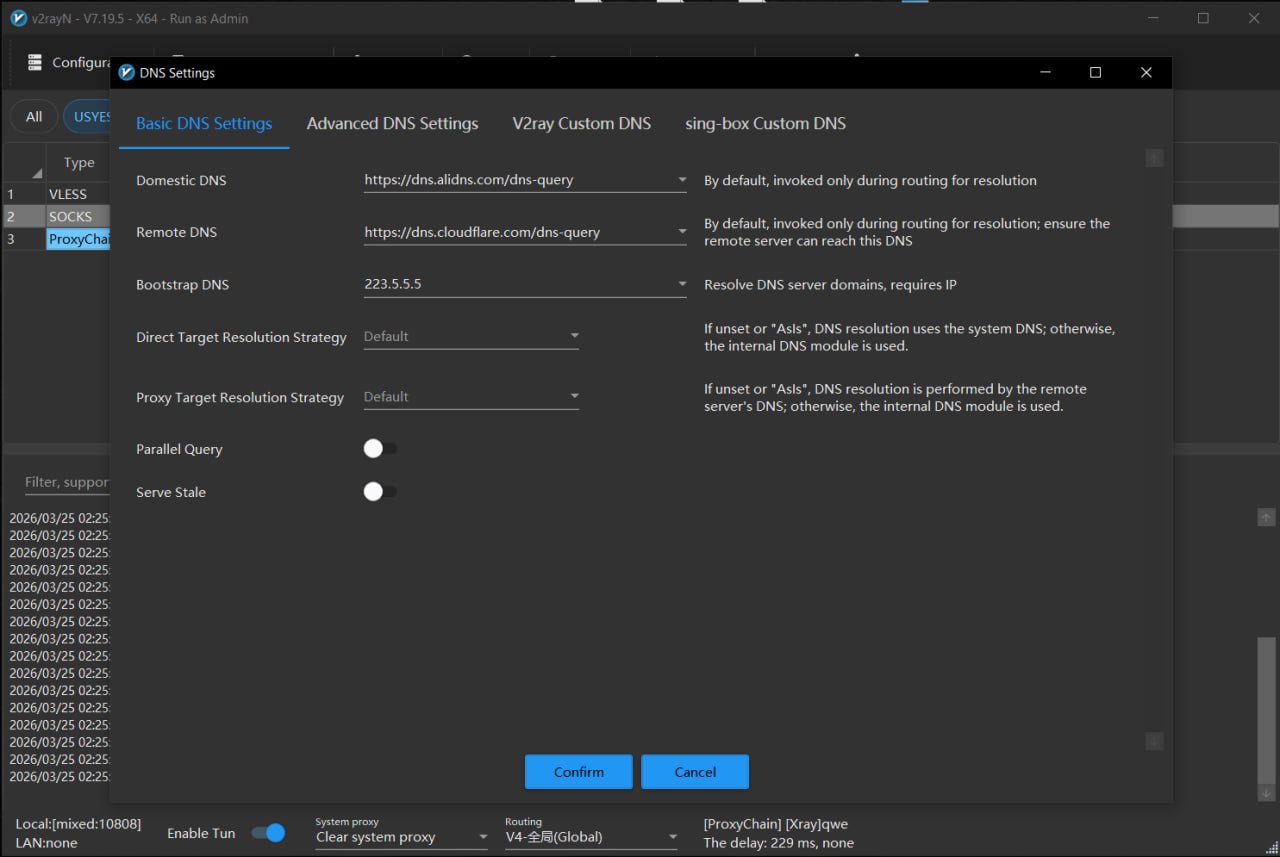
Task: Disable the Enable Tun toggle
Action: pyautogui.click(x=268, y=833)
